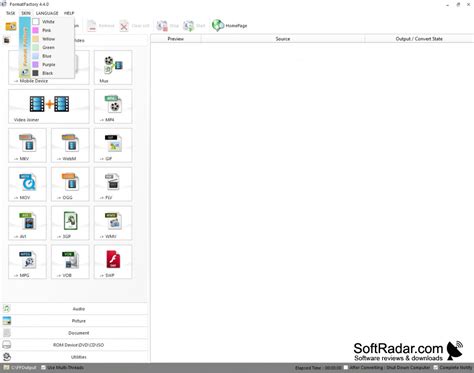Screen dimensions: 474x373
Task: Click the Preview column header
Action: pyautogui.click(x=176, y=39)
